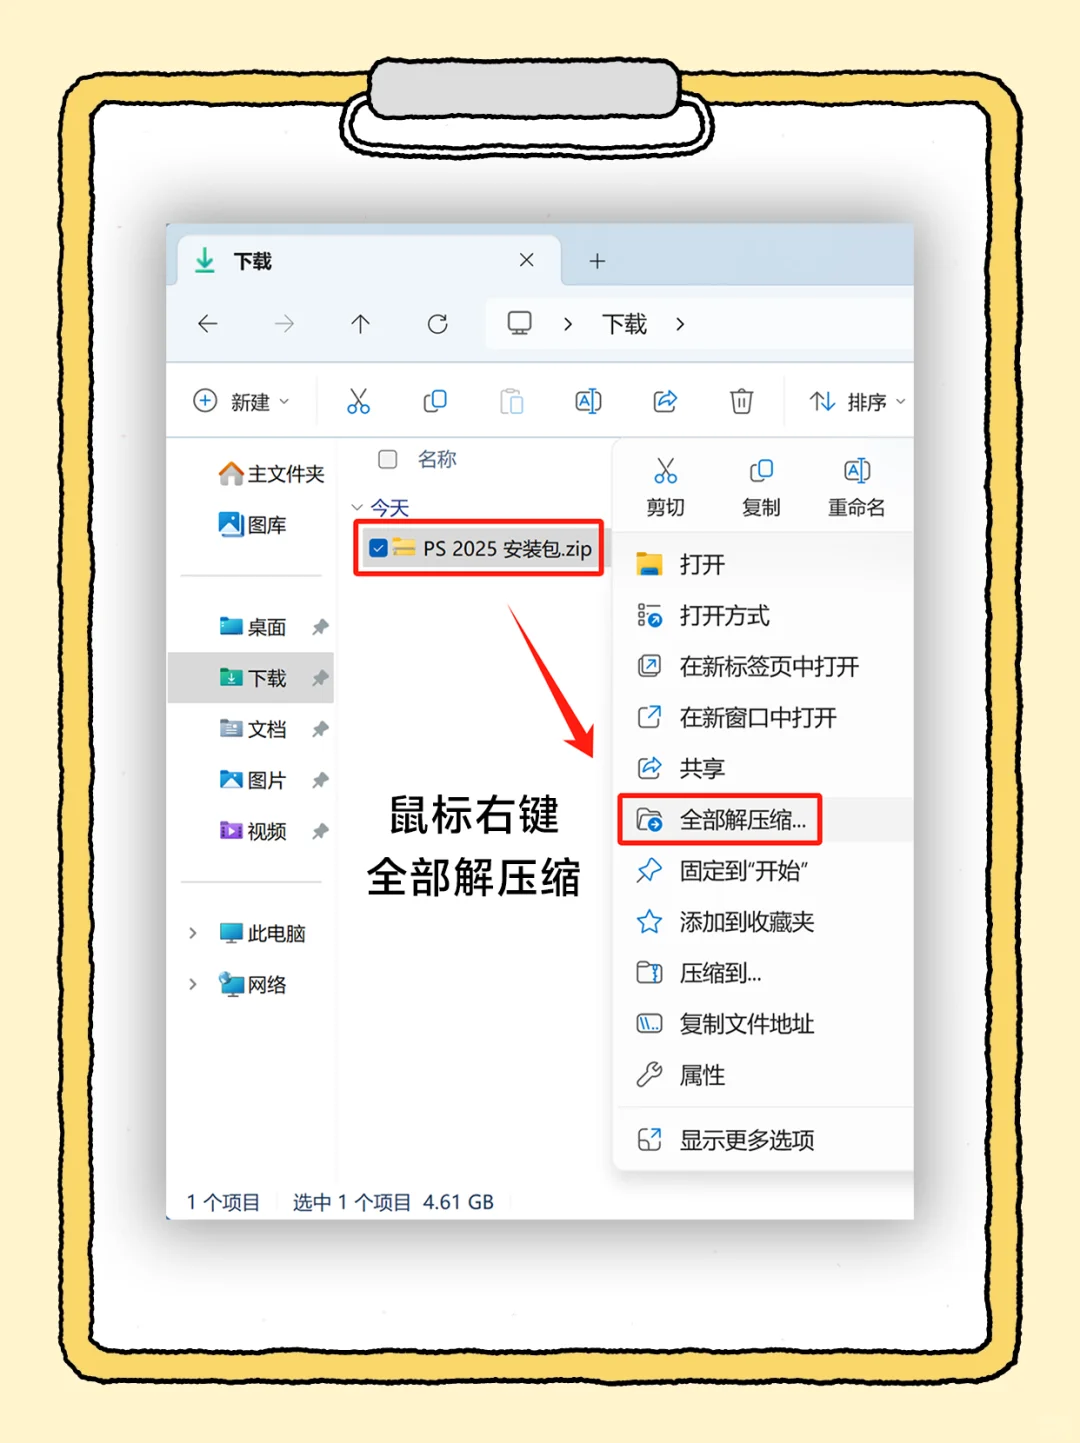Open 视频 in the sidebar
The image size is (1080, 1443).
tap(253, 831)
